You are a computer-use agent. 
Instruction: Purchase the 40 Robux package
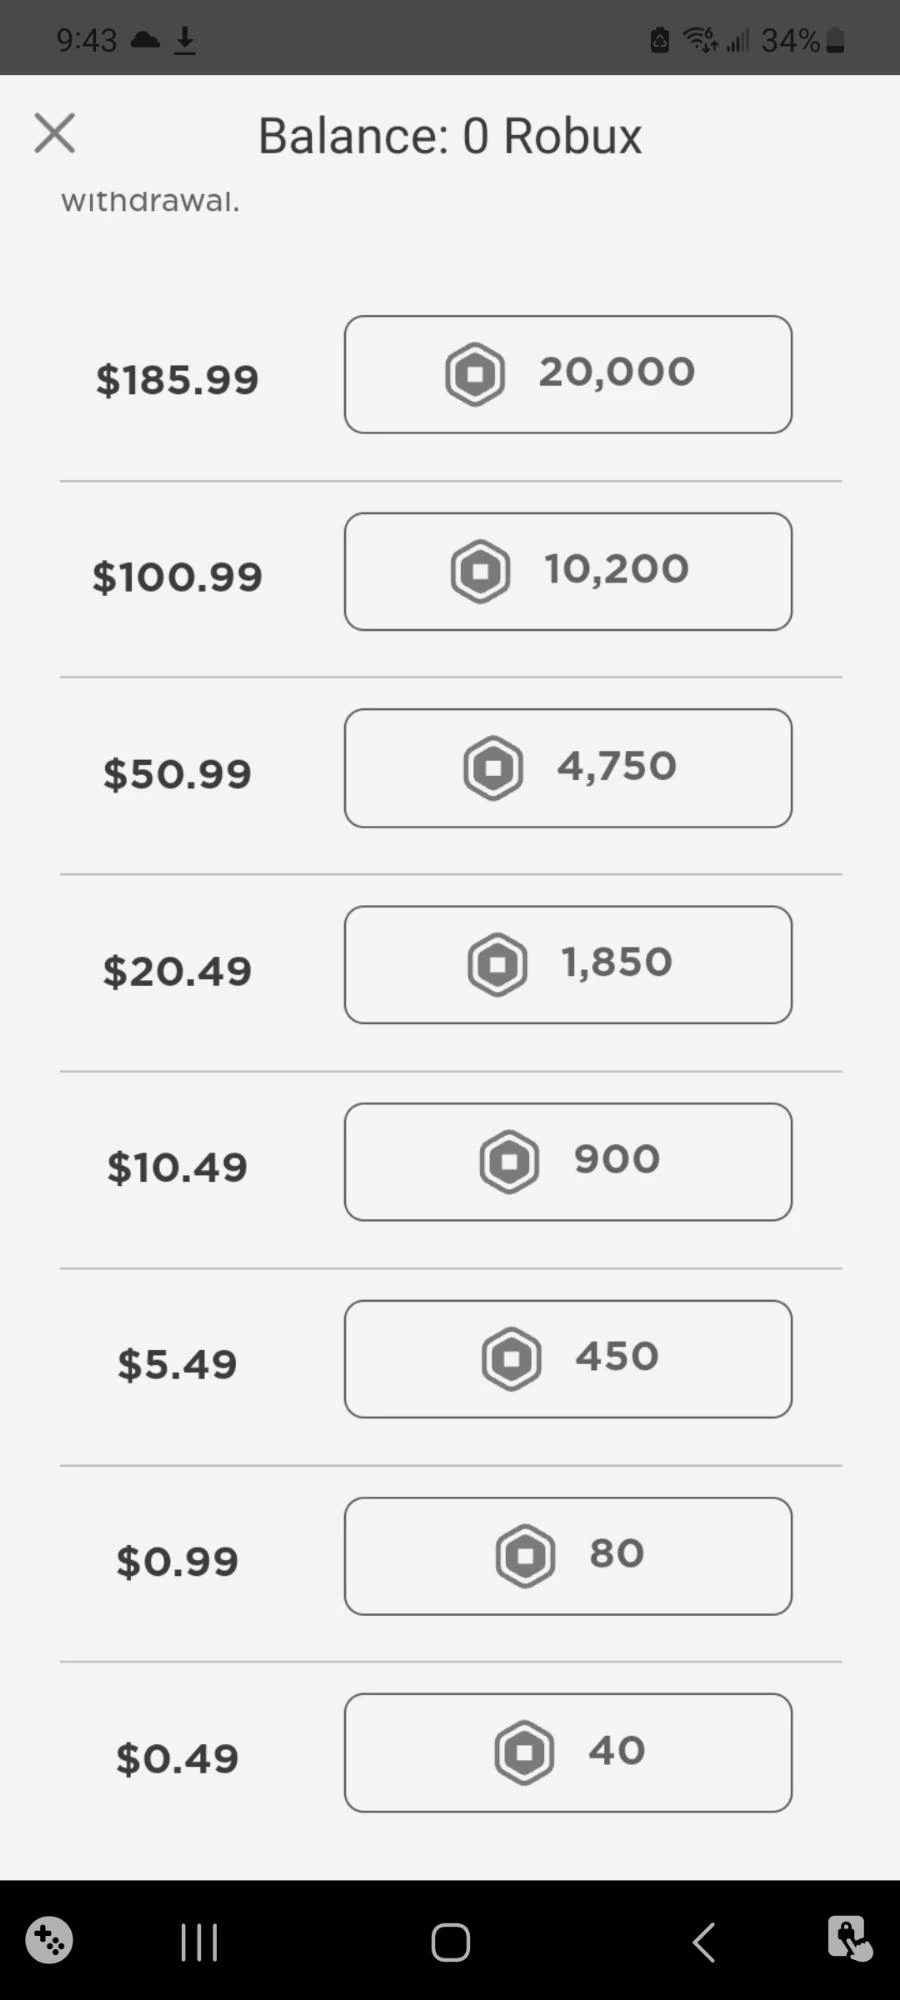point(567,1752)
